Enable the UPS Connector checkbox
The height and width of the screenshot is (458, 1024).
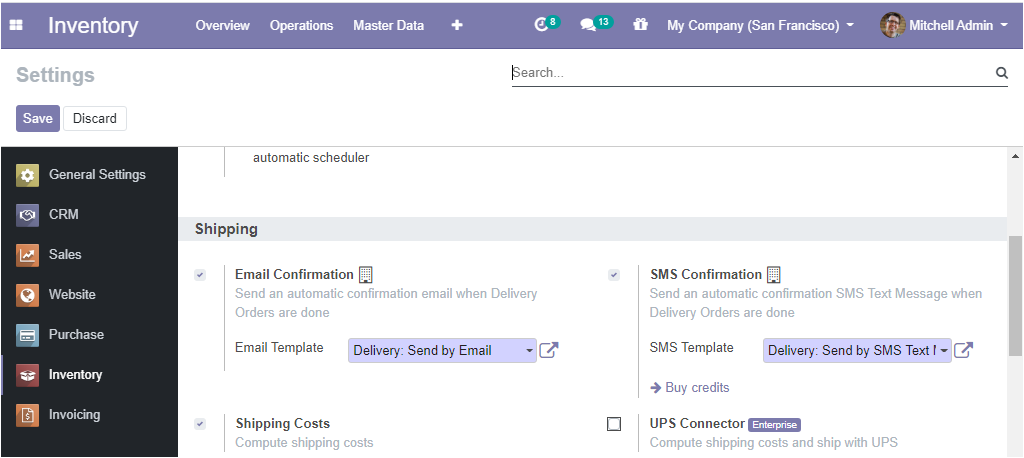pos(614,424)
